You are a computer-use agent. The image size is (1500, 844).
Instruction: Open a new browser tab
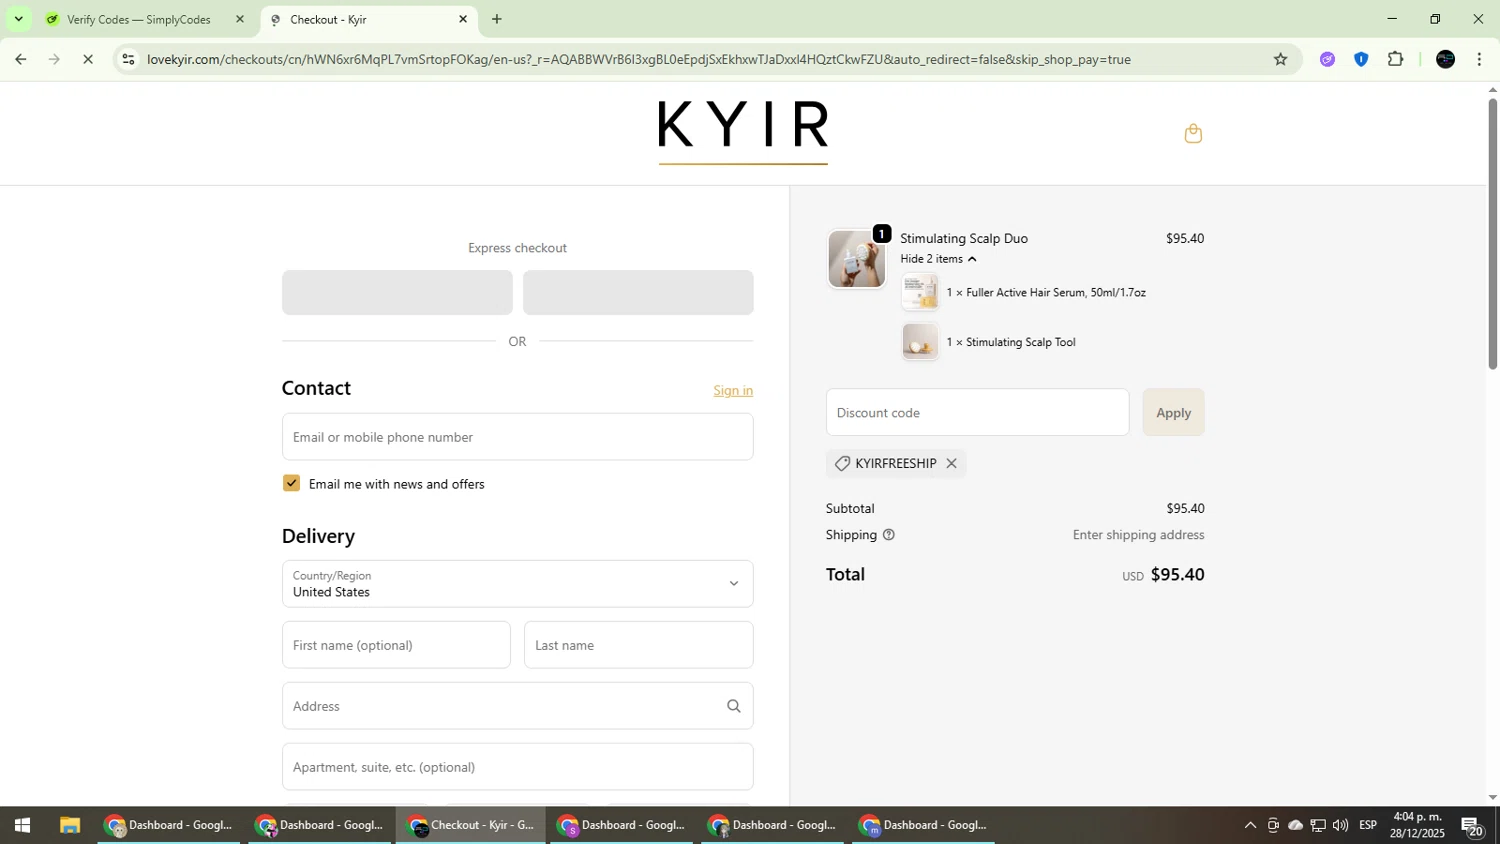[497, 19]
